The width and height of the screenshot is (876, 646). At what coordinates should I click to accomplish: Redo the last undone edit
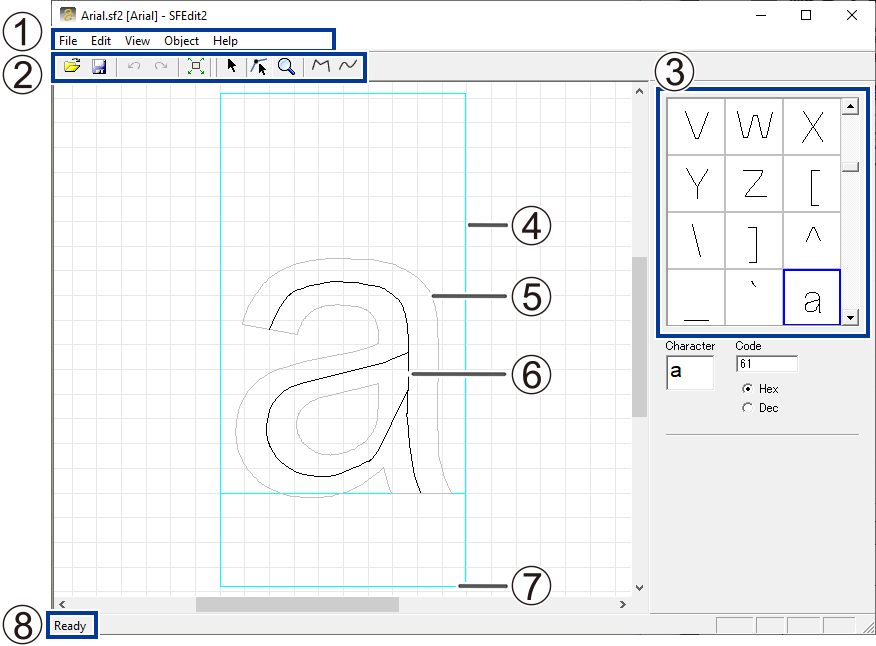[161, 66]
